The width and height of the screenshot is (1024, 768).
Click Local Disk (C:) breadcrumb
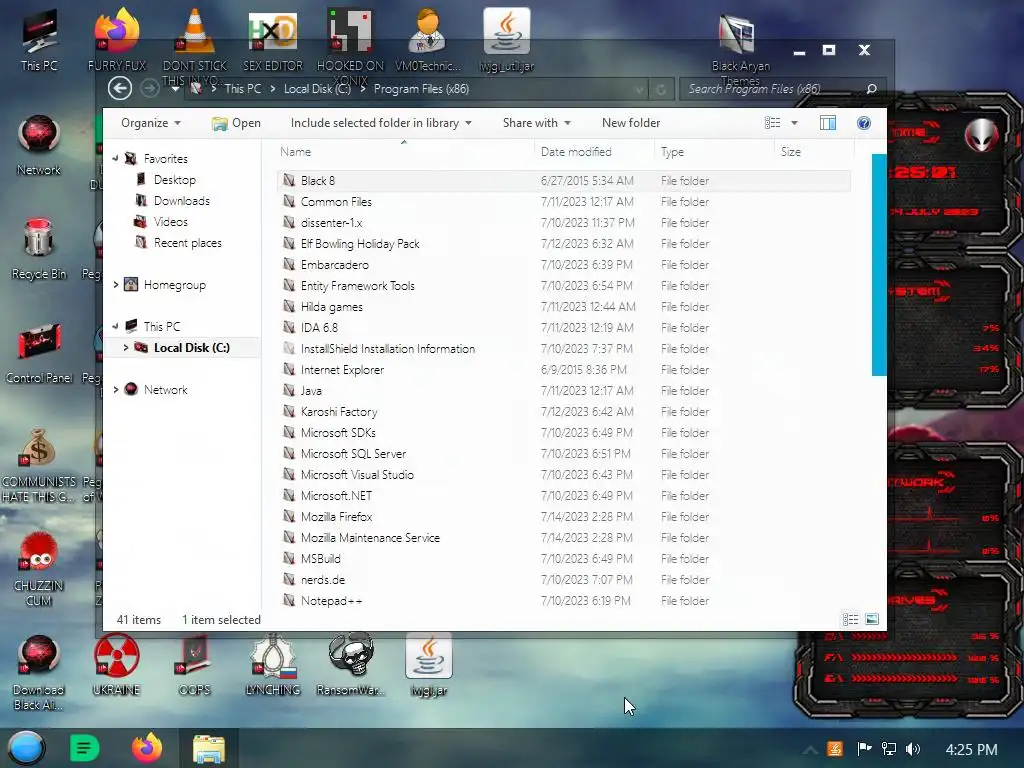point(317,89)
